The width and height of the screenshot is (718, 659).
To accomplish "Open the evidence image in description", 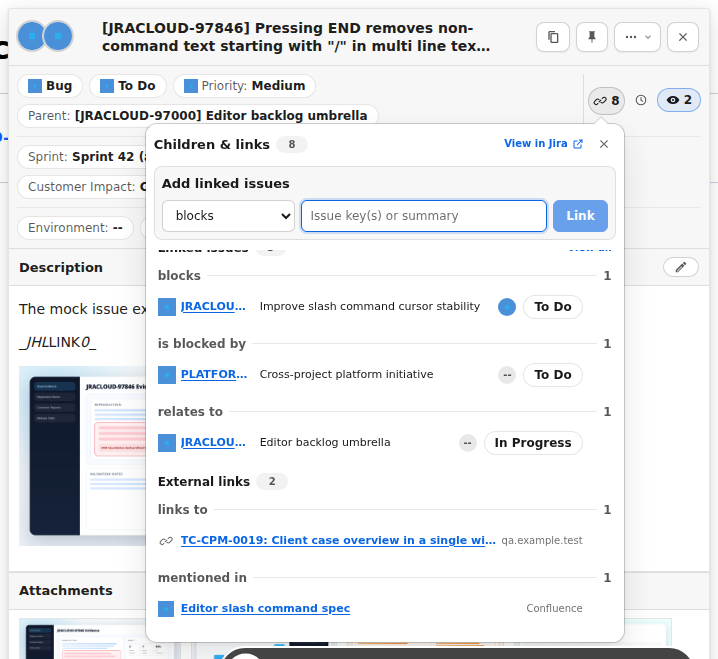I will [x=82, y=456].
